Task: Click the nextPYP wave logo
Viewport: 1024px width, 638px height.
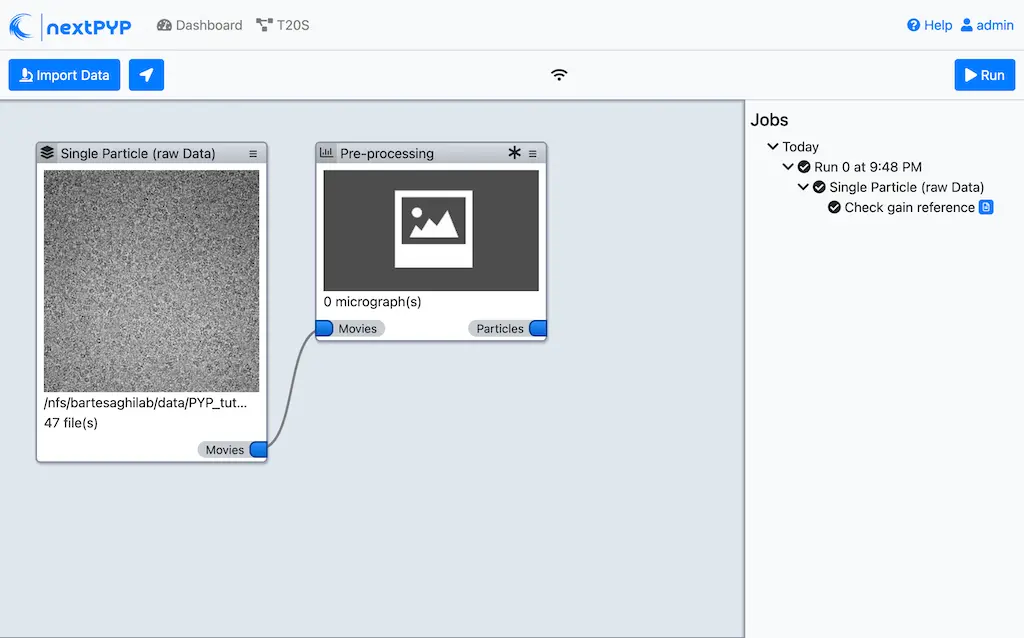Action: (22, 25)
